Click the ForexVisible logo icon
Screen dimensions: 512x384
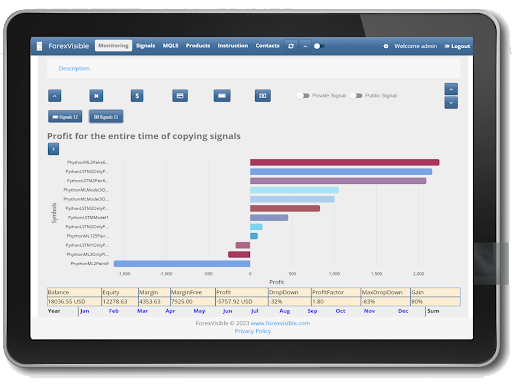tap(39, 46)
